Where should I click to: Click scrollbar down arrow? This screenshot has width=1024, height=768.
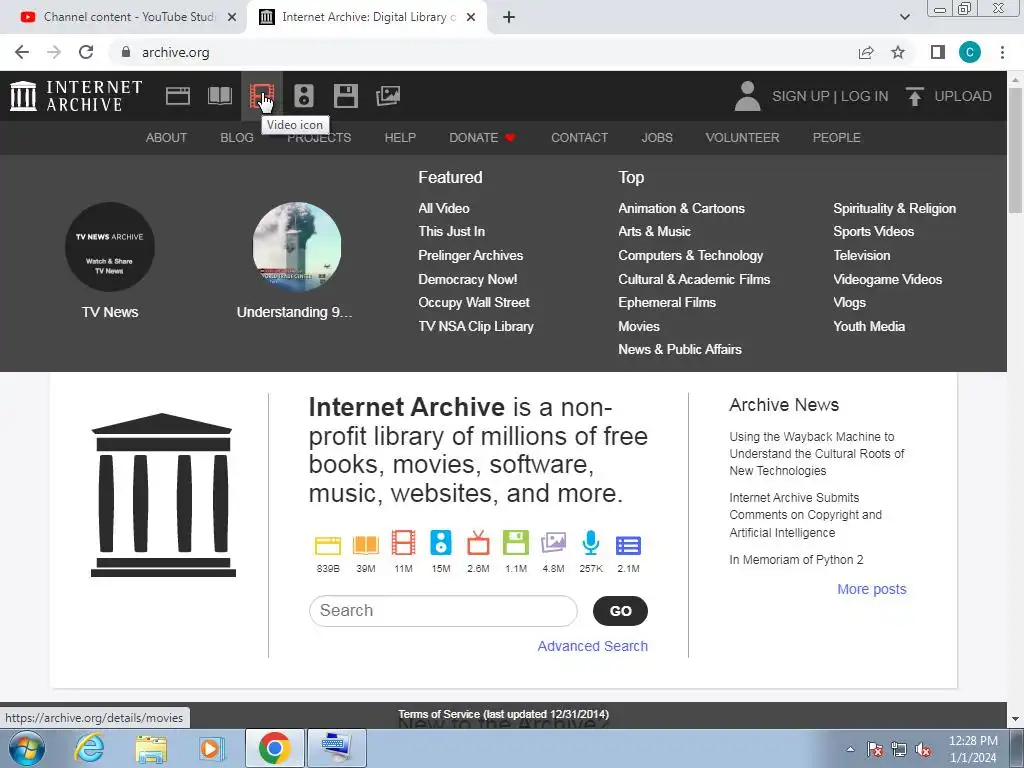point(1015,719)
